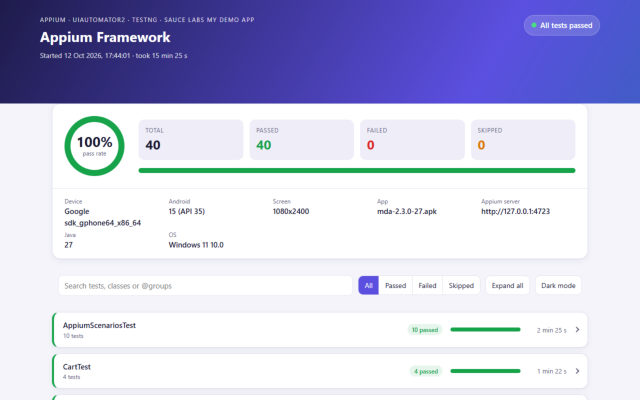This screenshot has width=640, height=400.
Task: Click the Android value 15 (API 35)
Action: (187, 211)
